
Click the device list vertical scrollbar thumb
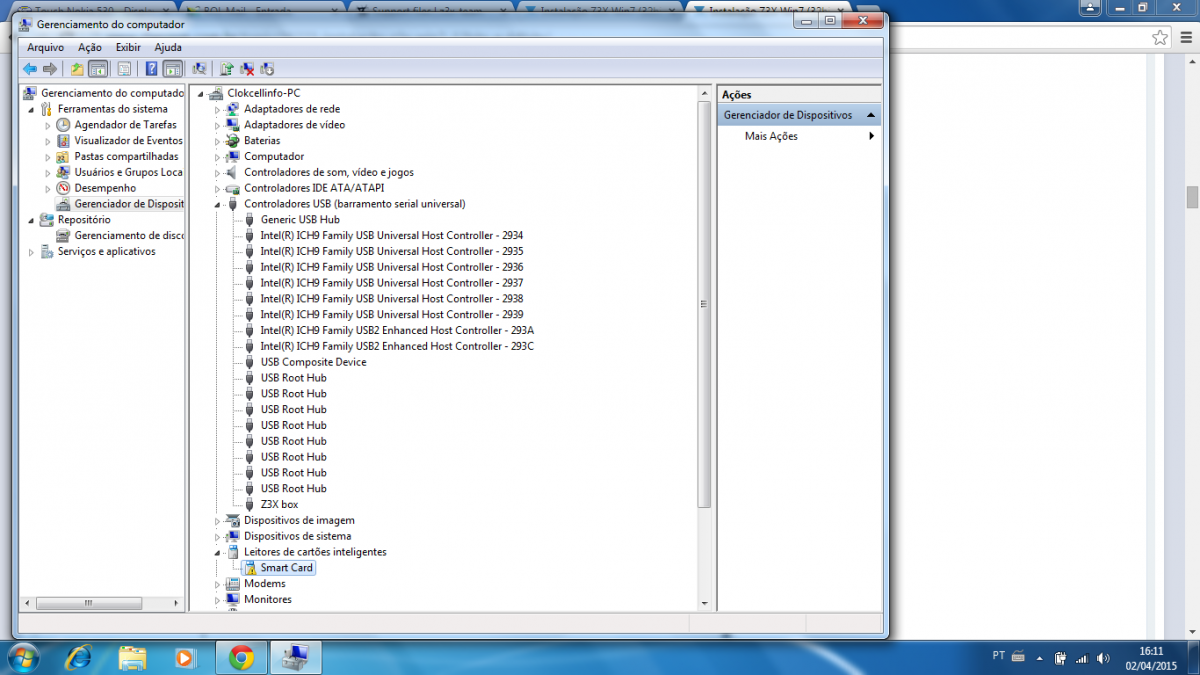click(x=704, y=304)
